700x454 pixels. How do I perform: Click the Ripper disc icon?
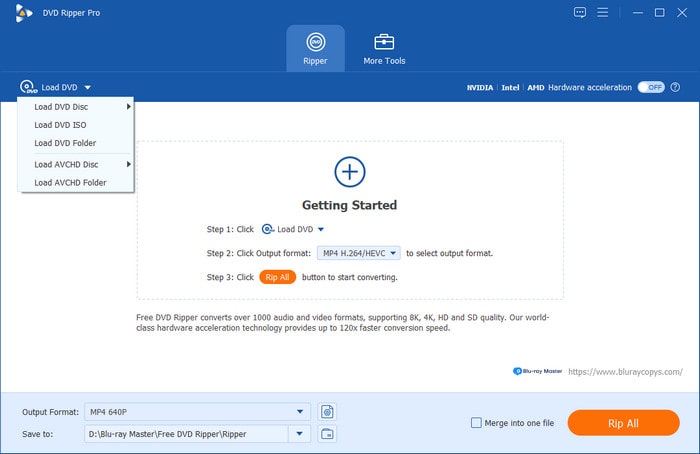[x=315, y=42]
